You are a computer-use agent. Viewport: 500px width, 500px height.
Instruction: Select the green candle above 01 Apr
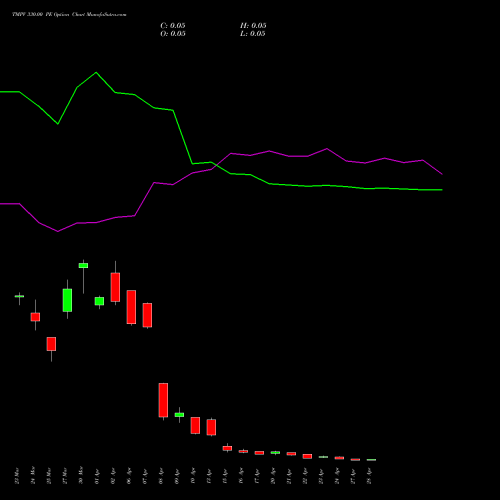99,301
